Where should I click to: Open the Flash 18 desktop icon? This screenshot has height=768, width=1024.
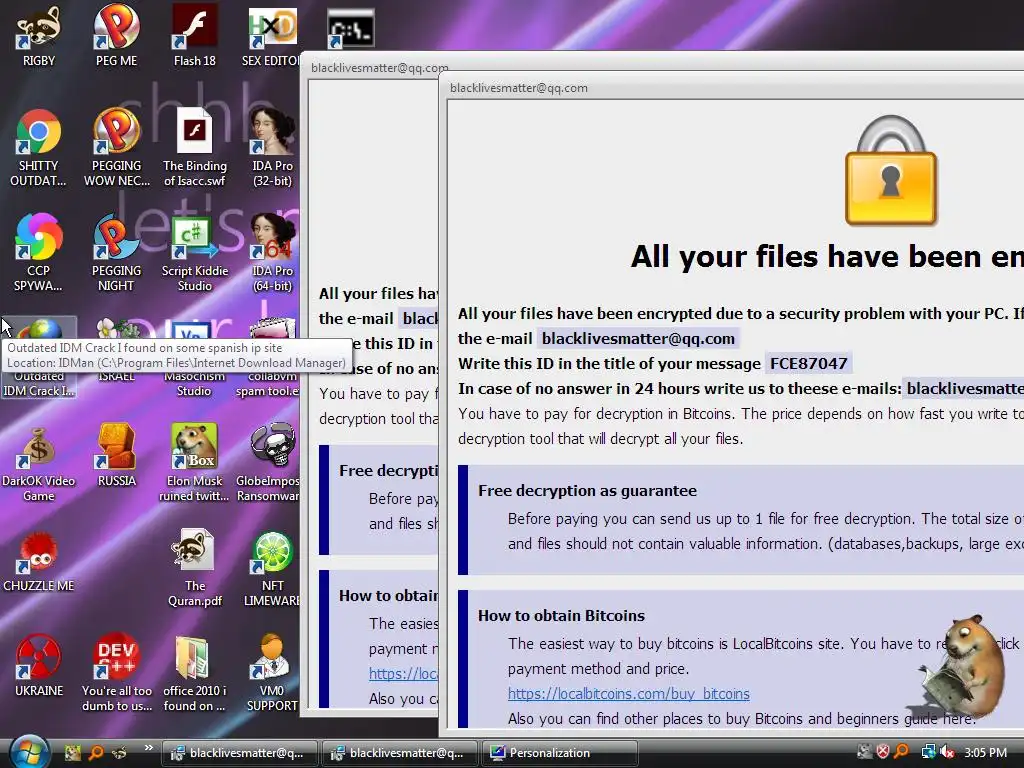point(195,36)
